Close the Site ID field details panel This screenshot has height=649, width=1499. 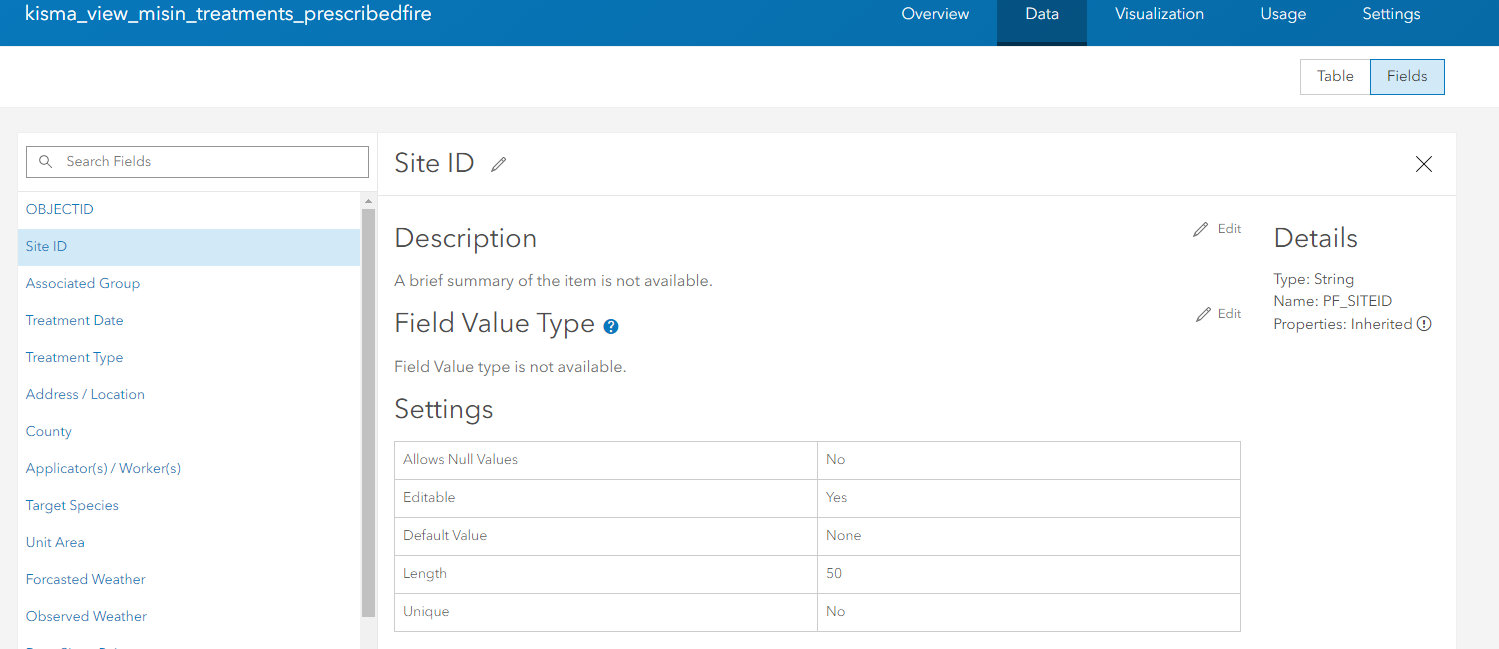(x=1424, y=164)
